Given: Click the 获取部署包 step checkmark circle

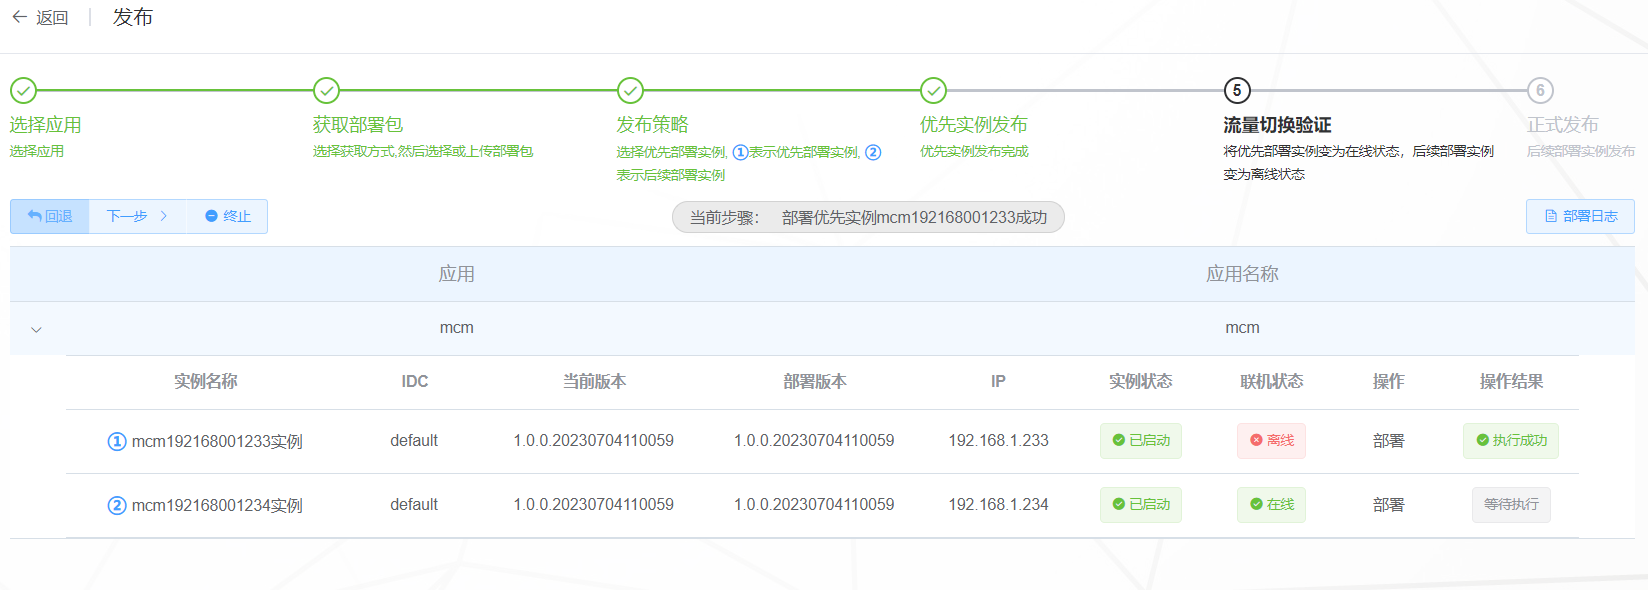Looking at the screenshot, I should 326,91.
